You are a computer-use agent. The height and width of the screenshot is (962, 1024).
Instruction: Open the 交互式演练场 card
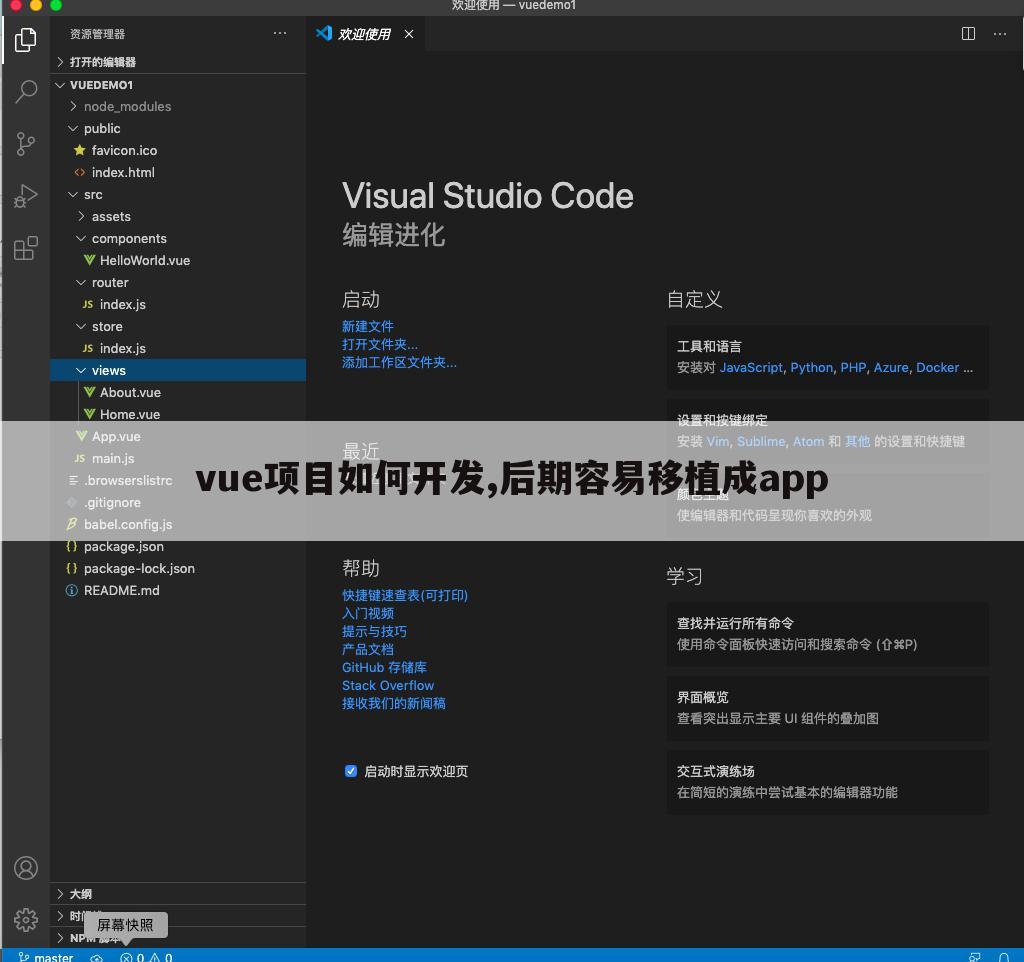[x=827, y=782]
